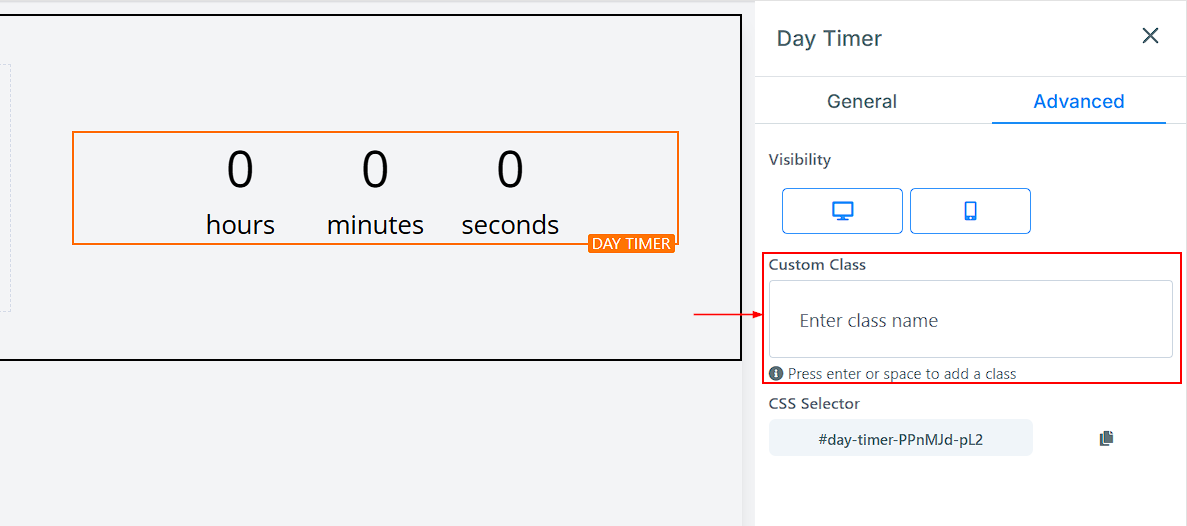Select the seconds digit in the timer
This screenshot has height=526, width=1187.
[510, 170]
